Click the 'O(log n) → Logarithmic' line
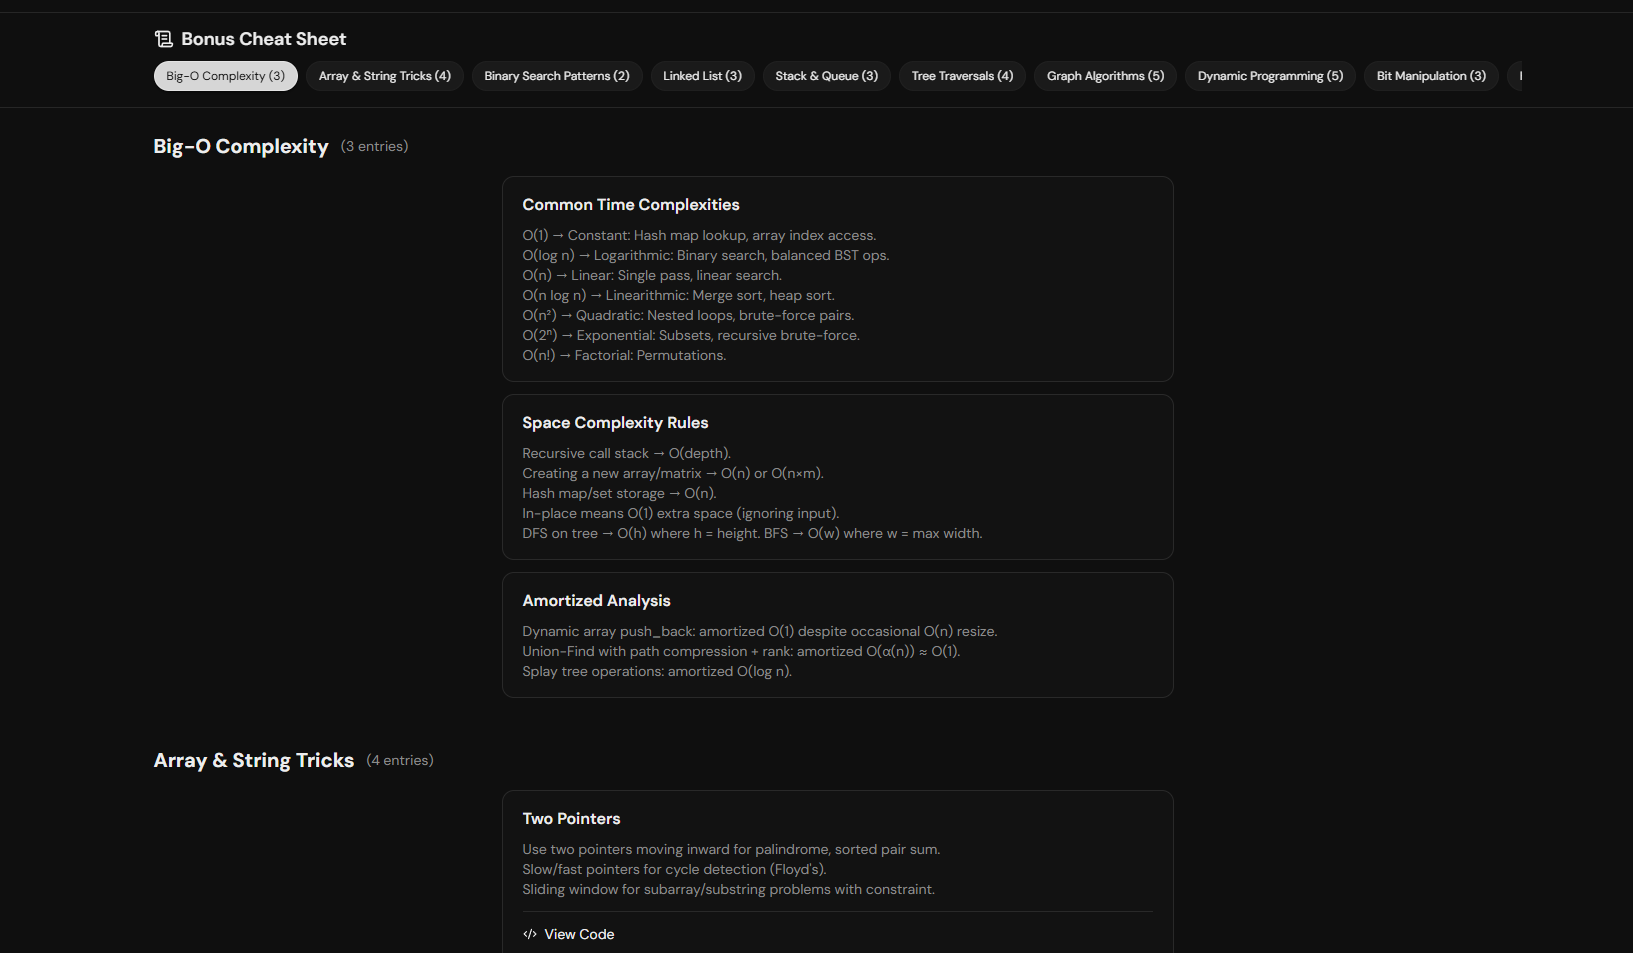Screen dimensions: 1633x953 click(706, 256)
